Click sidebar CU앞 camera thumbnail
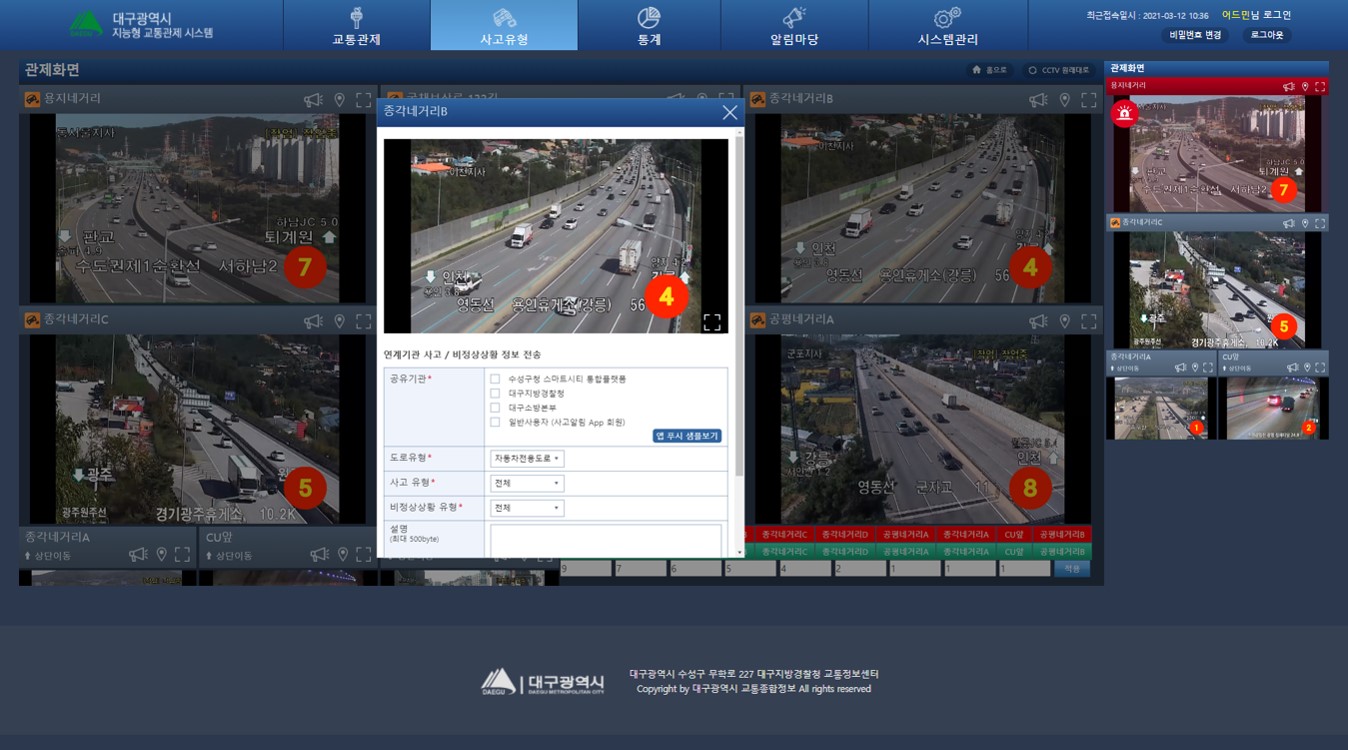The height and width of the screenshot is (750, 1348). coord(1272,408)
